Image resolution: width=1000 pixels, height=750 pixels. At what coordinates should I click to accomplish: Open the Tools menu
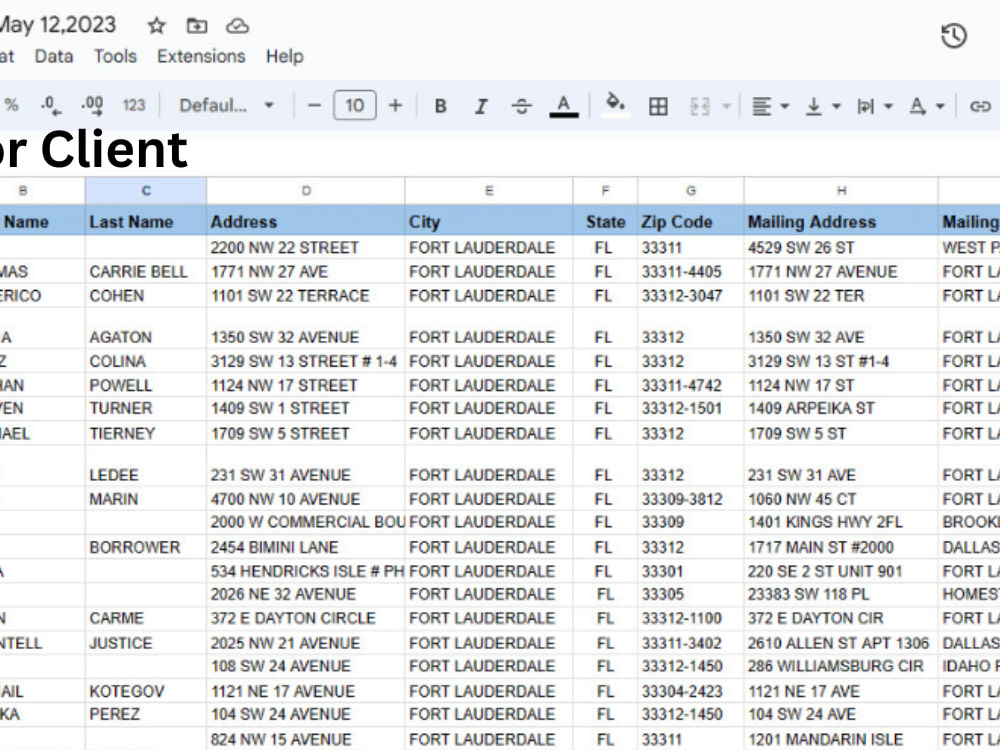click(115, 56)
